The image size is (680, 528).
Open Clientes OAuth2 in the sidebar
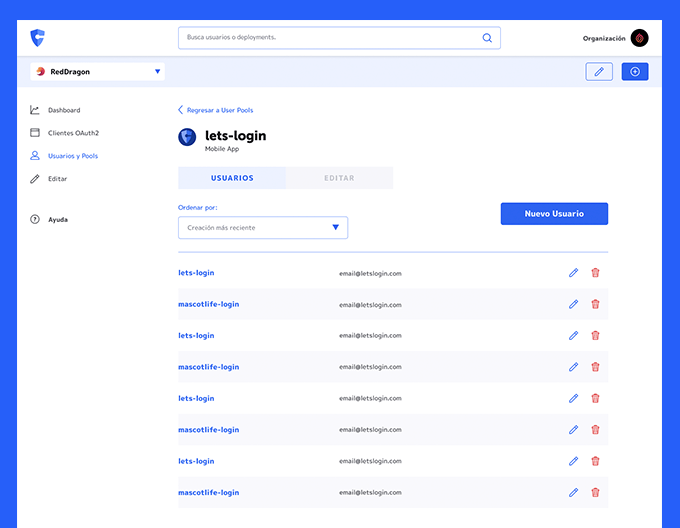point(73,132)
